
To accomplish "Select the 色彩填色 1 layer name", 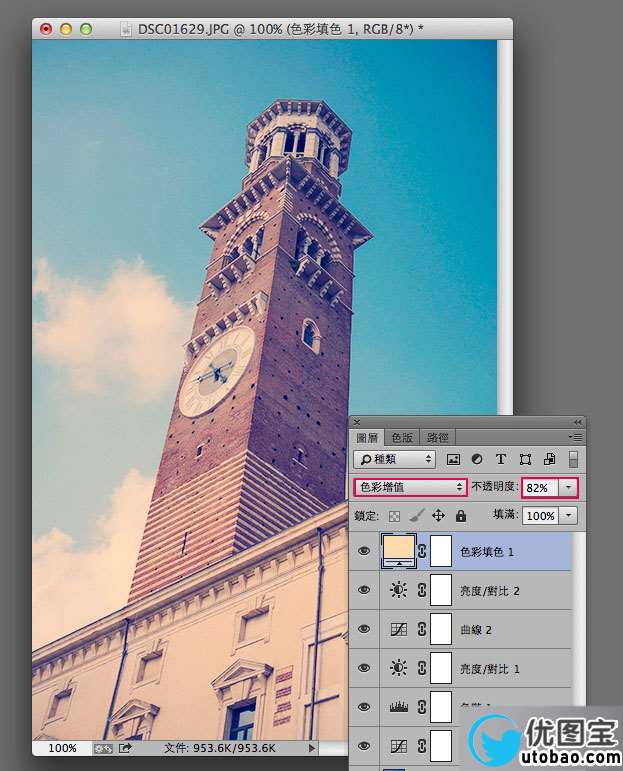I will pos(486,552).
